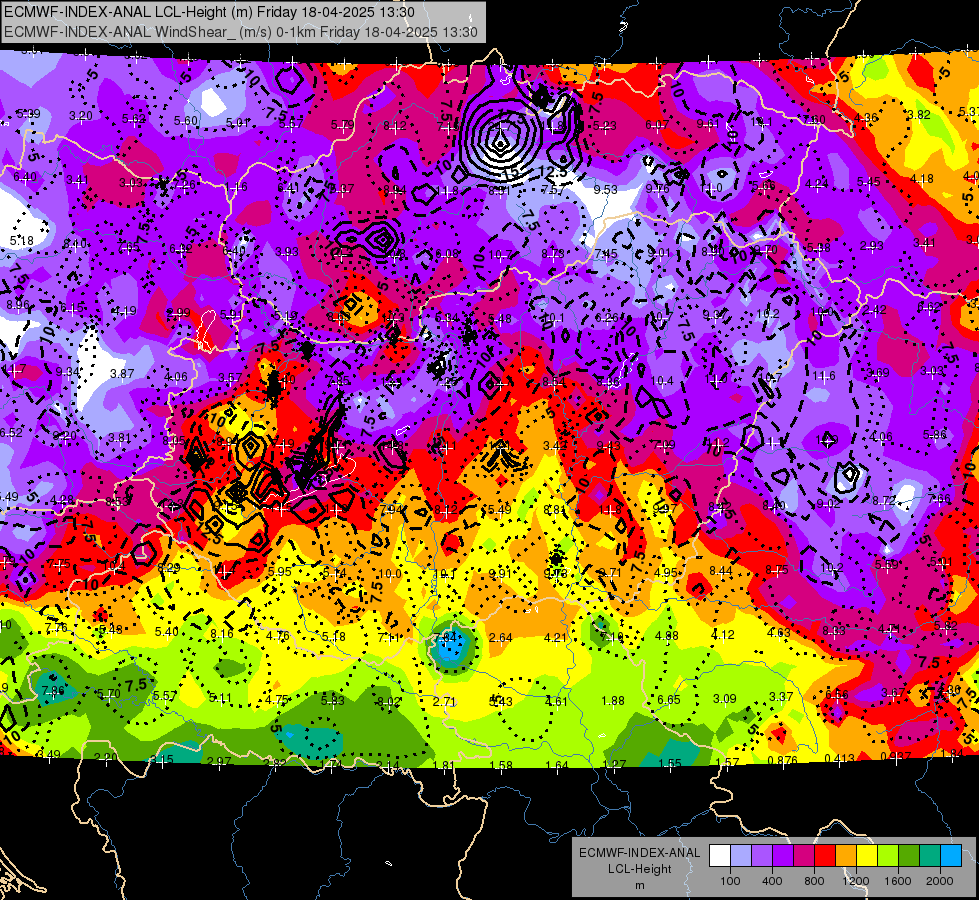Viewport: 979px width, 900px height.
Task: Click the shear value '5.11'
Action: click(x=220, y=698)
